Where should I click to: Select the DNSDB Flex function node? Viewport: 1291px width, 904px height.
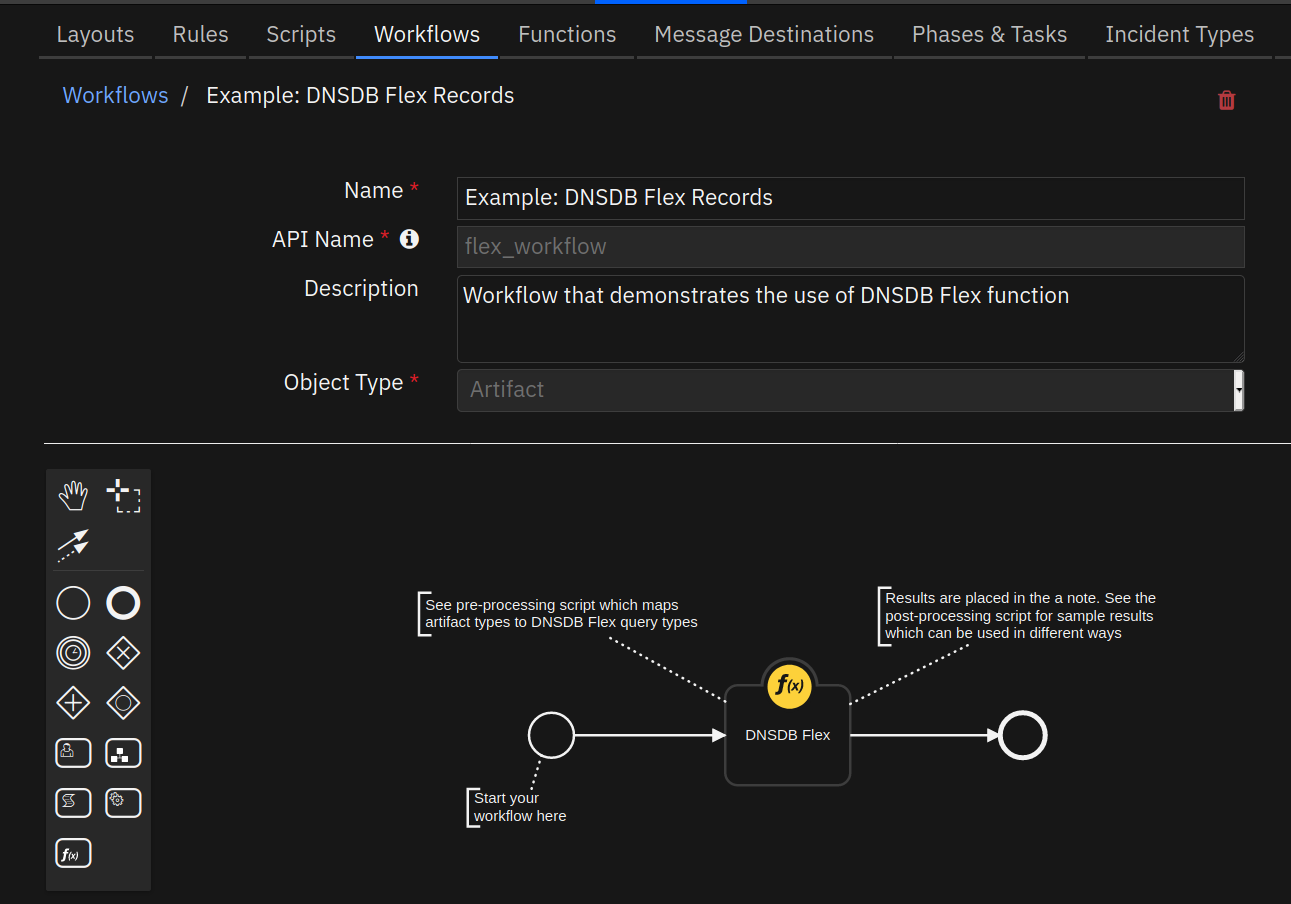(788, 735)
